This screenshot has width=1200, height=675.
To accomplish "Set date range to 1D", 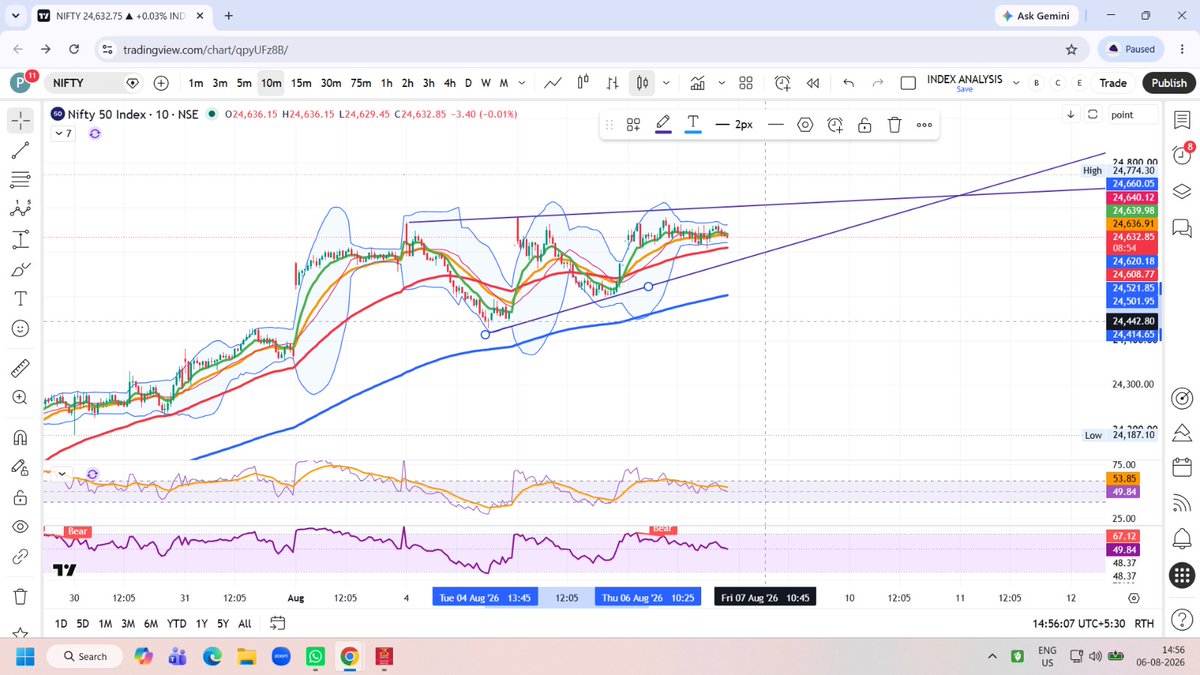I will point(61,623).
